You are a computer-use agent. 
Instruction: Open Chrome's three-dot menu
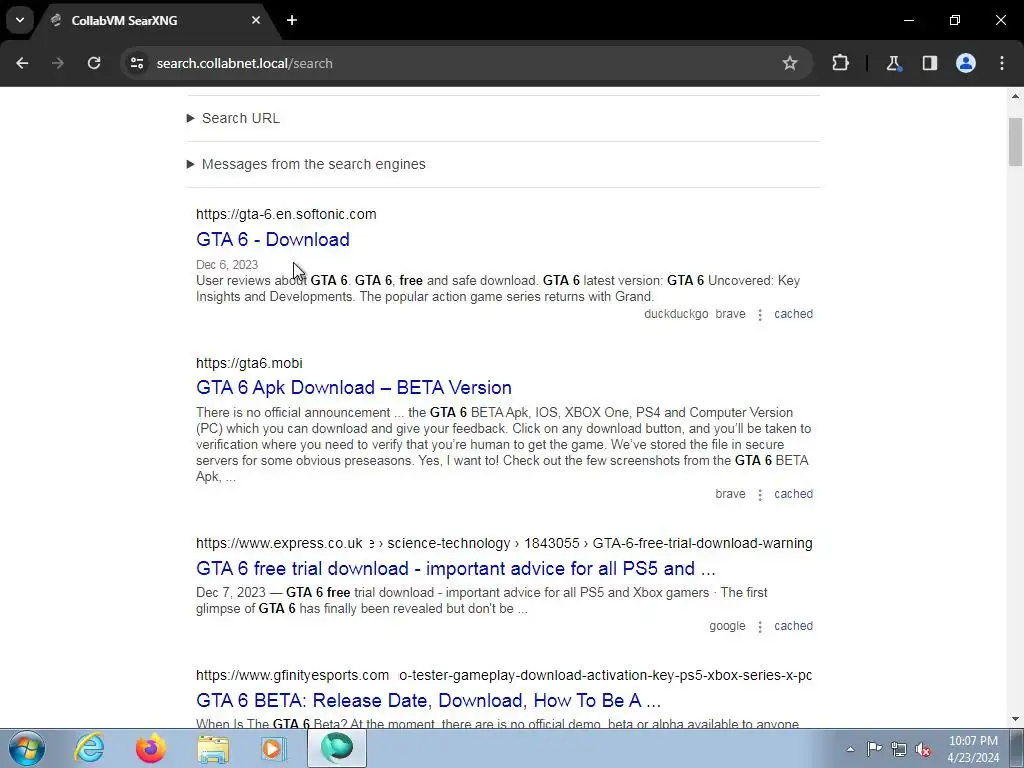click(x=1002, y=63)
